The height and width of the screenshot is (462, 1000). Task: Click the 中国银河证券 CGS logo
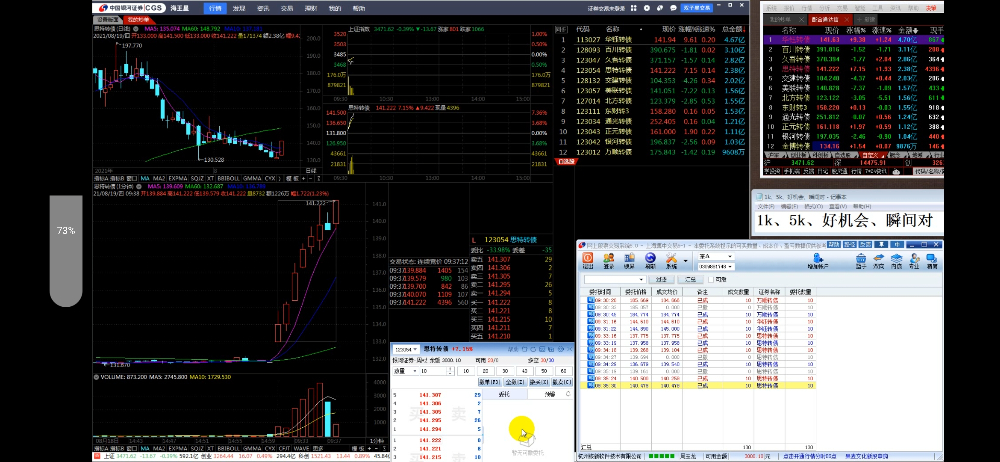pos(130,8)
